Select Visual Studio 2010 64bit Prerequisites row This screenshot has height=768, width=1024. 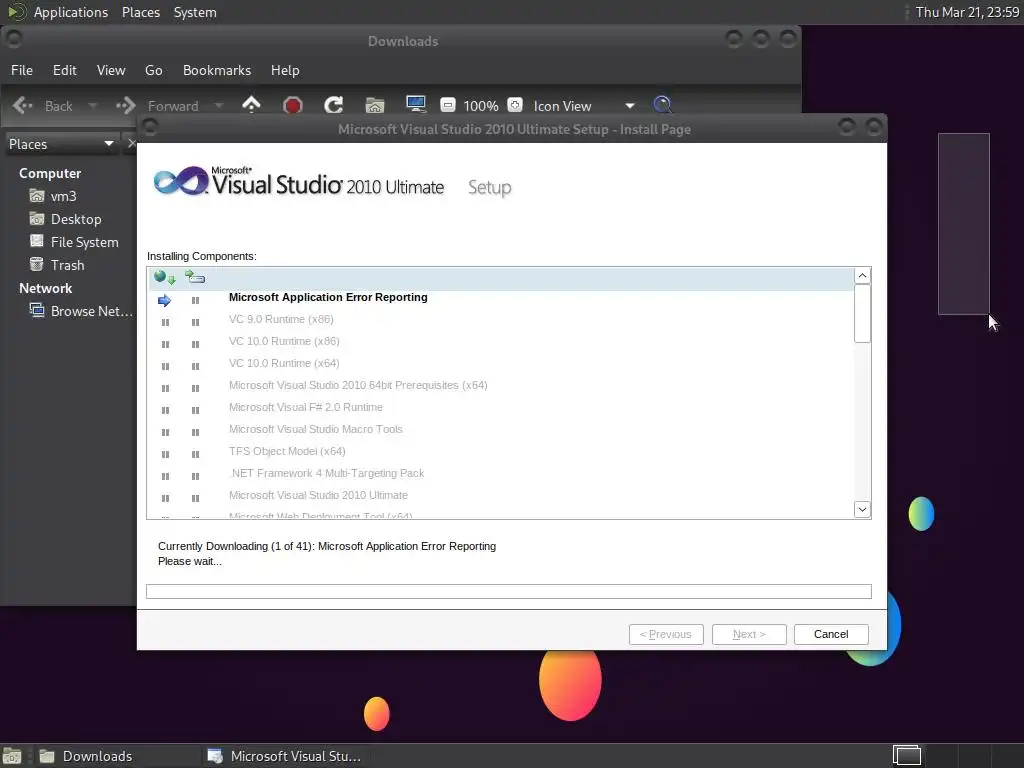pos(500,385)
